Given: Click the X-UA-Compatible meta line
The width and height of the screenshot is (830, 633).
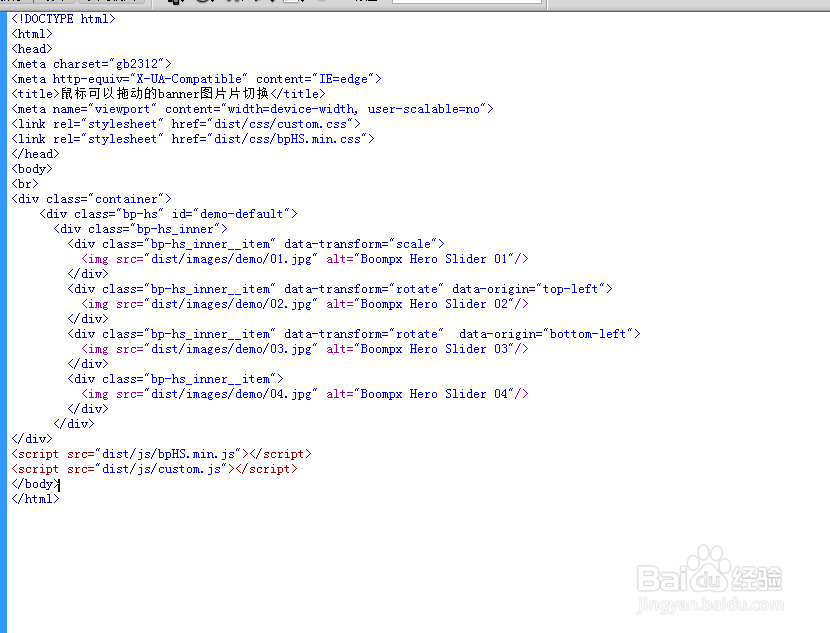Looking at the screenshot, I should pos(196,79).
